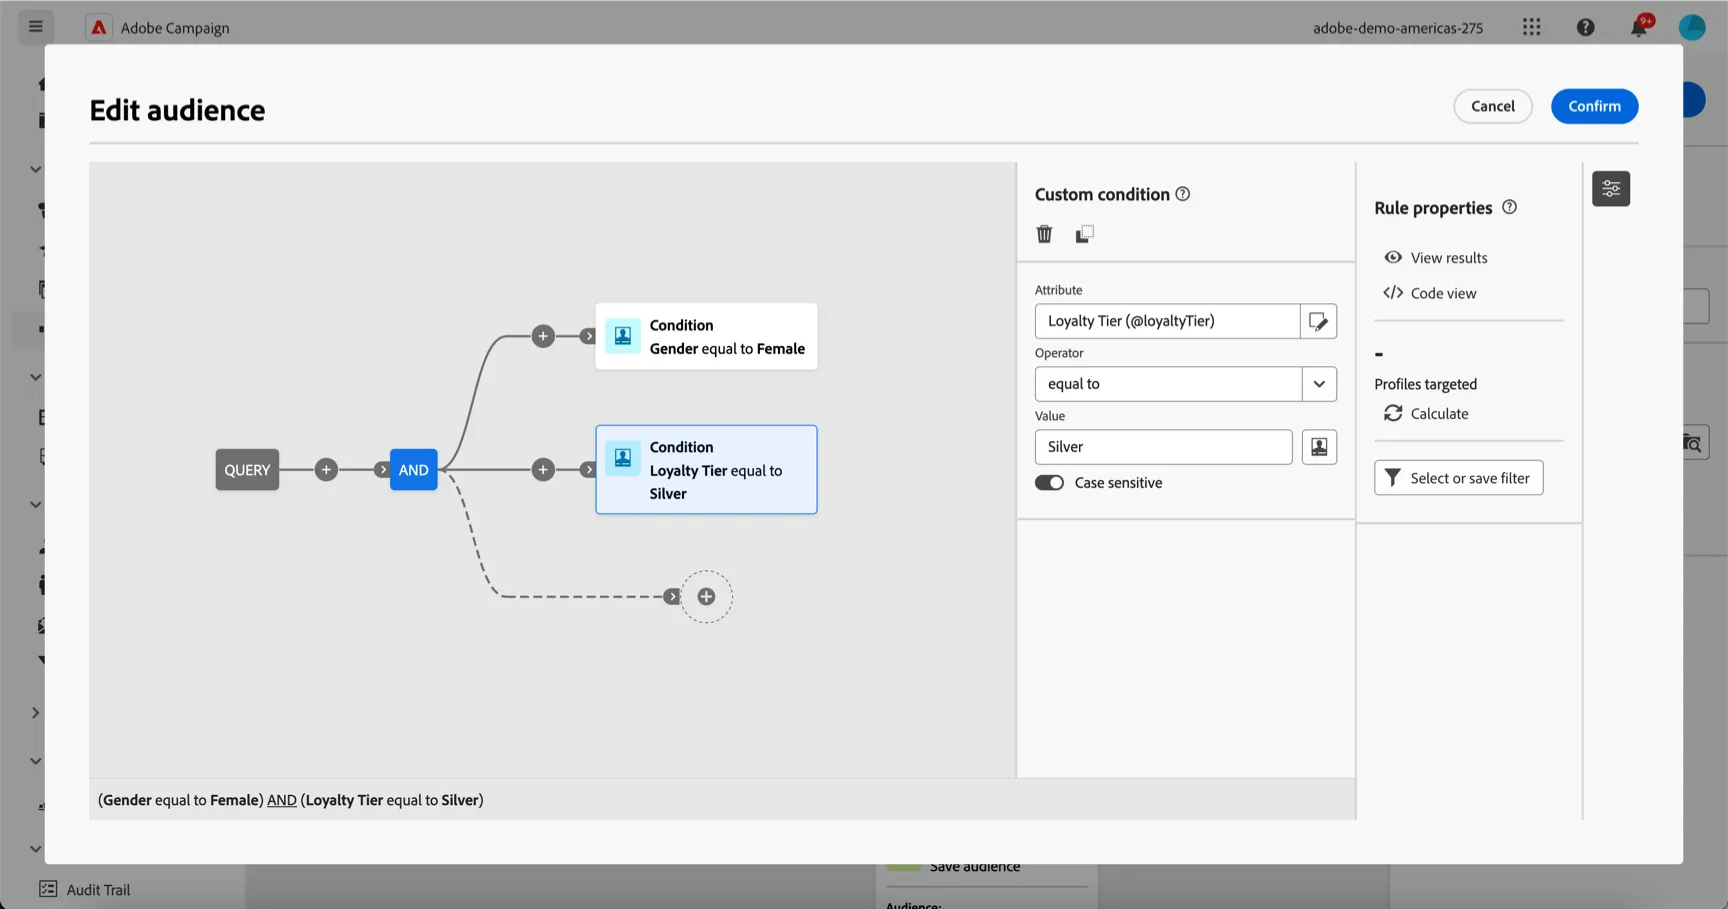Image resolution: width=1728 pixels, height=909 pixels.
Task: Calculate profiles targeted
Action: (x=1426, y=414)
